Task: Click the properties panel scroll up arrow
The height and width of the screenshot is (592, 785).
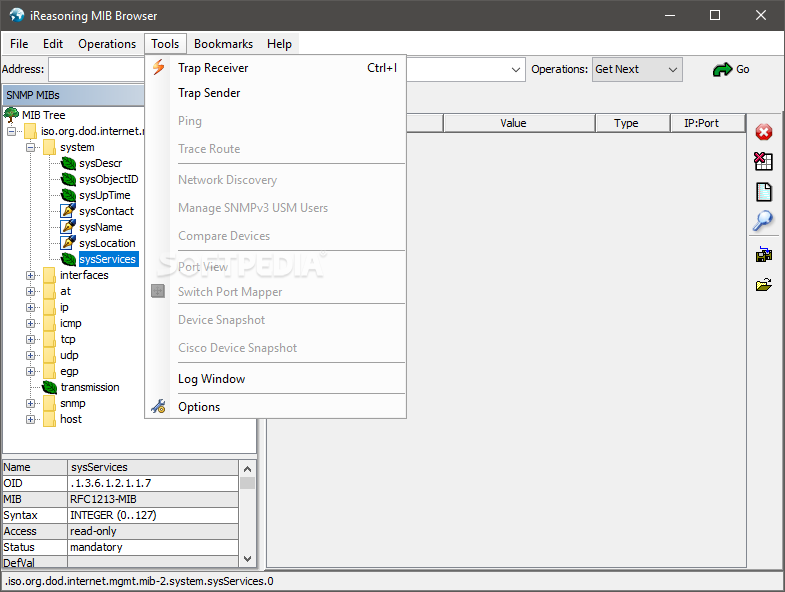Action: click(x=247, y=469)
